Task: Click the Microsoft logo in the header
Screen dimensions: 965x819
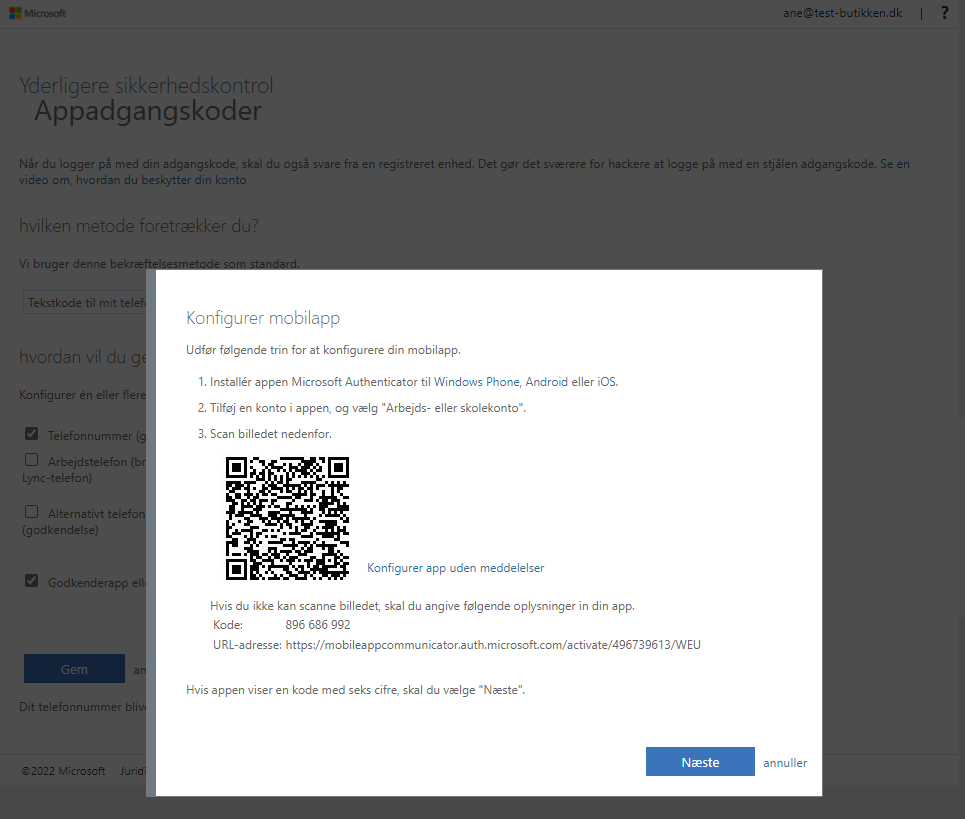Action: tap(37, 13)
